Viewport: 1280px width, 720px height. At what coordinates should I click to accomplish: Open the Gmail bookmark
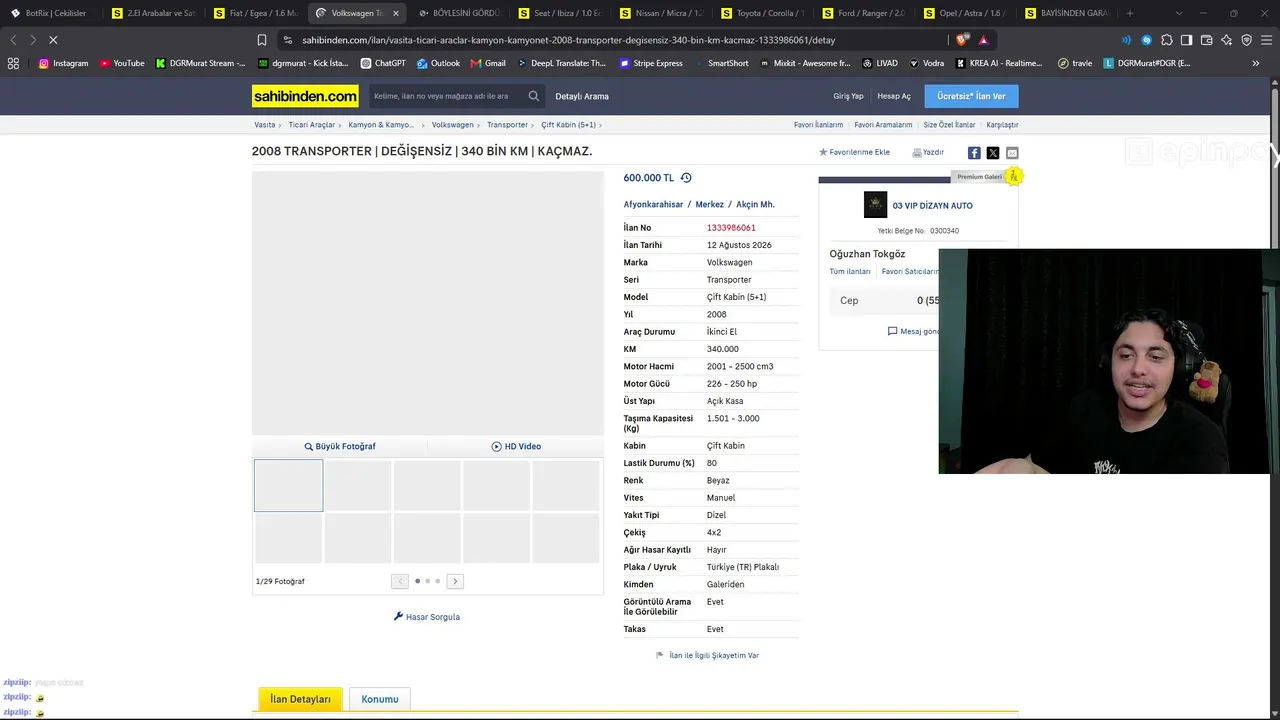click(488, 63)
